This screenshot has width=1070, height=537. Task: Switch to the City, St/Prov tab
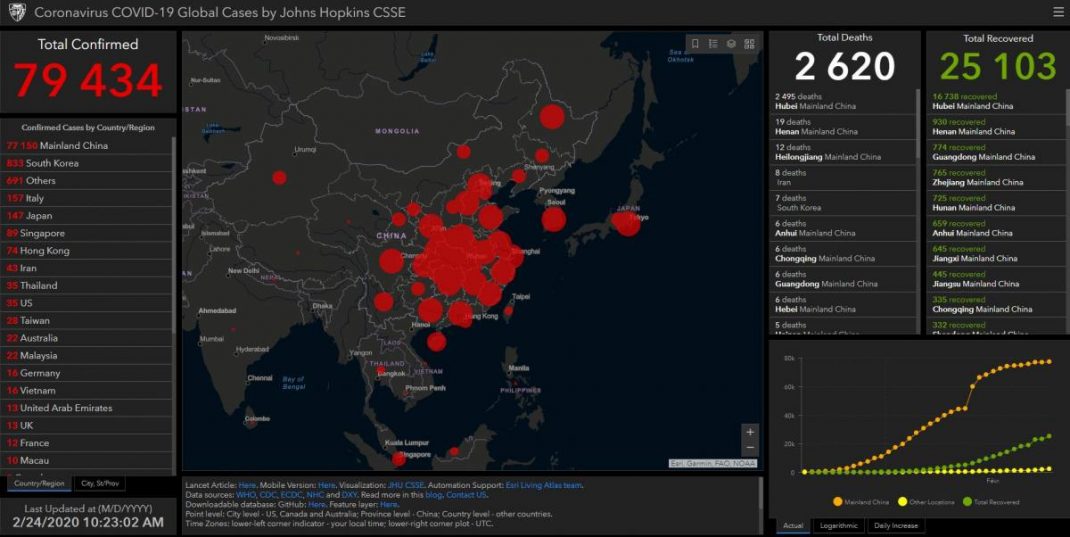(100, 484)
